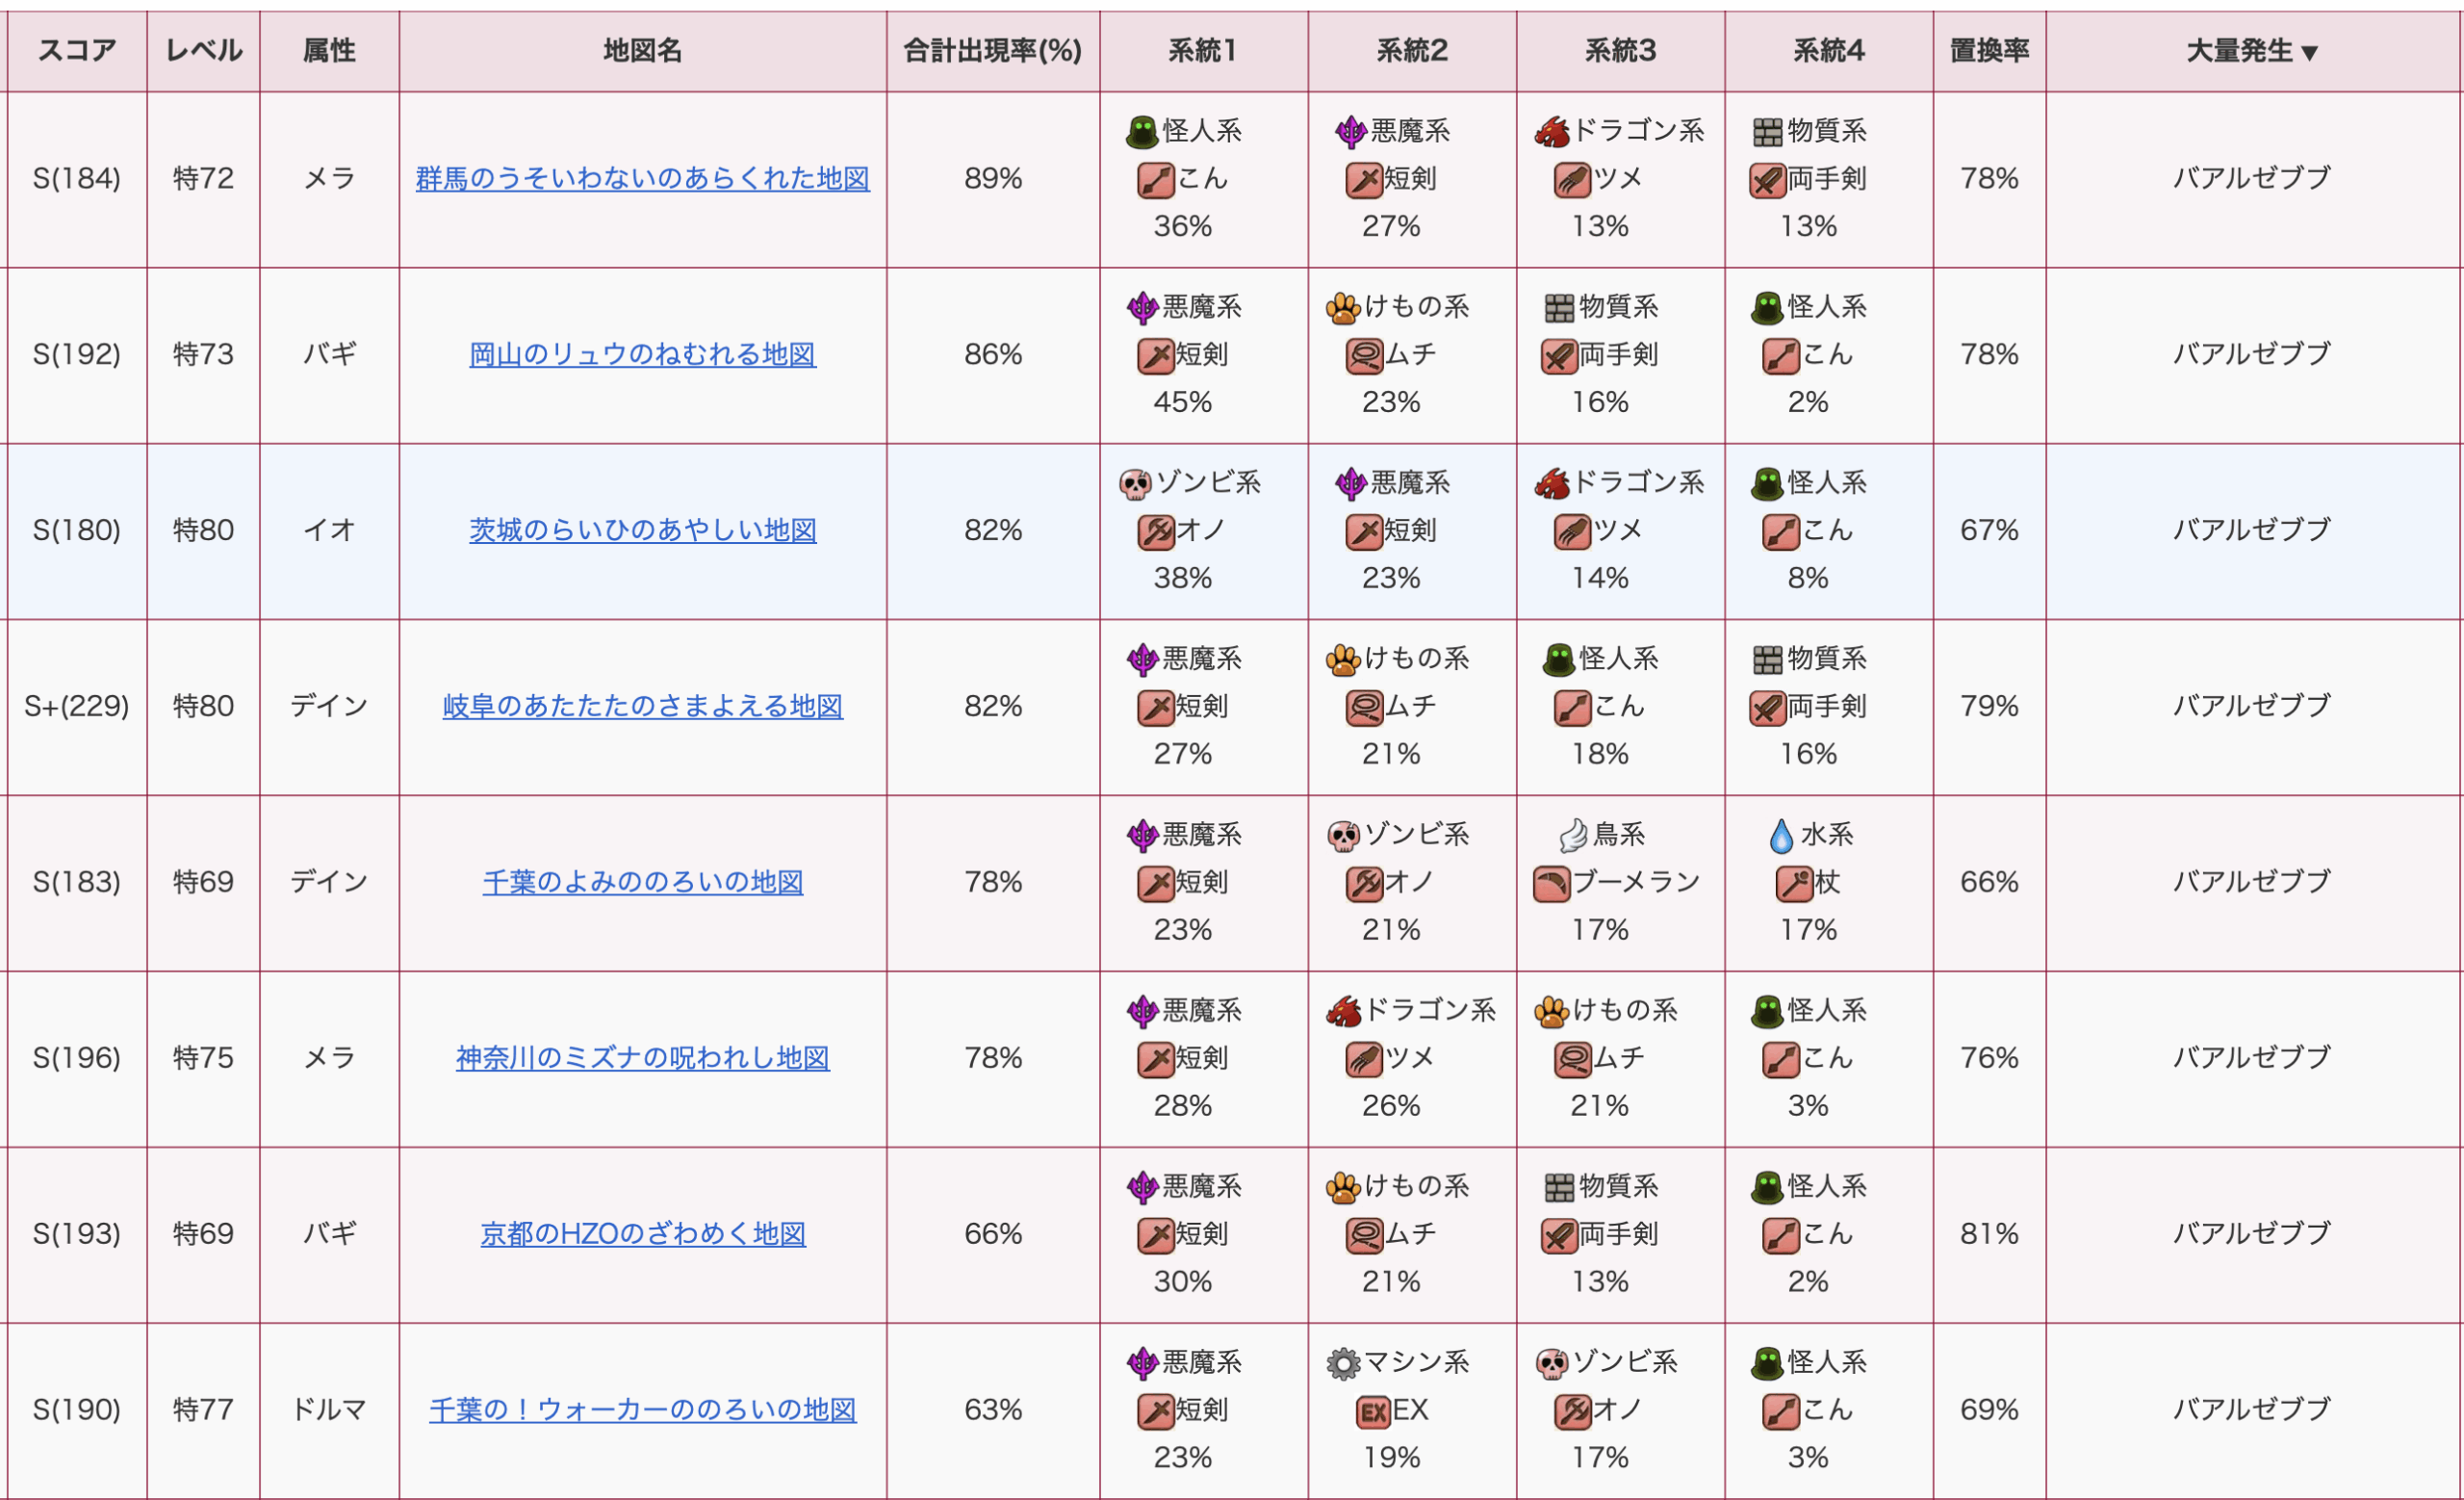The image size is (2464, 1500).
Task: Click the EX weapon icon in Chiba Walker row
Action: click(x=1372, y=1411)
